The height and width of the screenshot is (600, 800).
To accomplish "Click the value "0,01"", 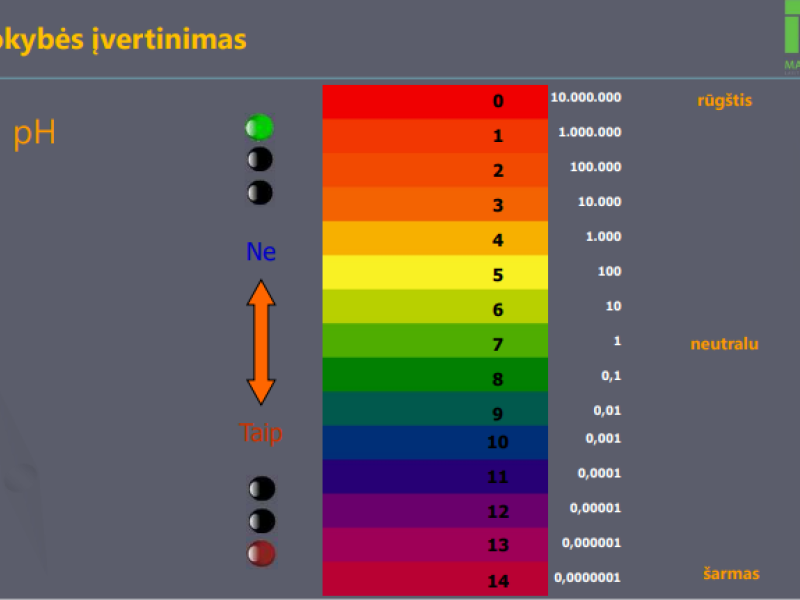I will [607, 411].
